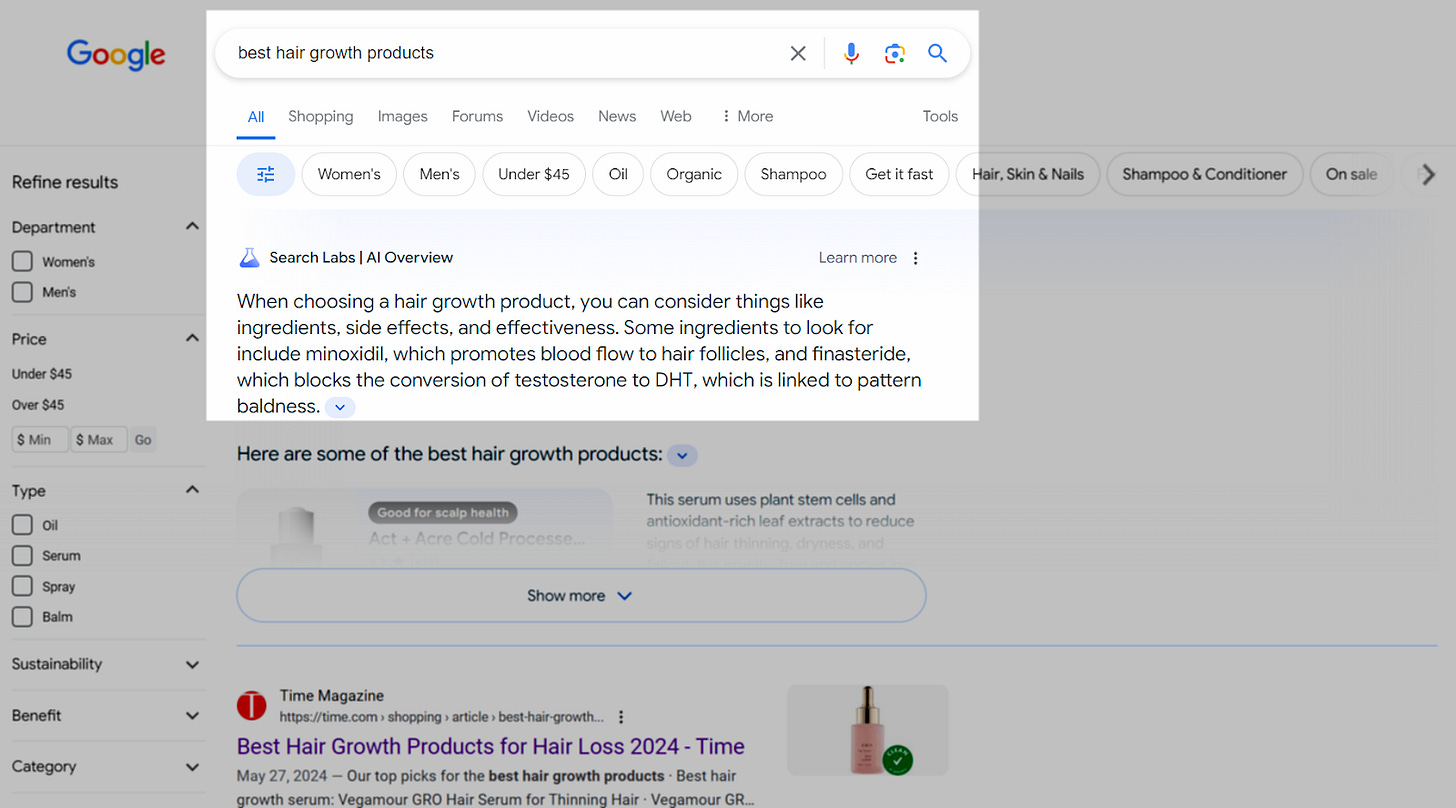
Task: Clear the search box with the X icon
Action: coord(798,53)
